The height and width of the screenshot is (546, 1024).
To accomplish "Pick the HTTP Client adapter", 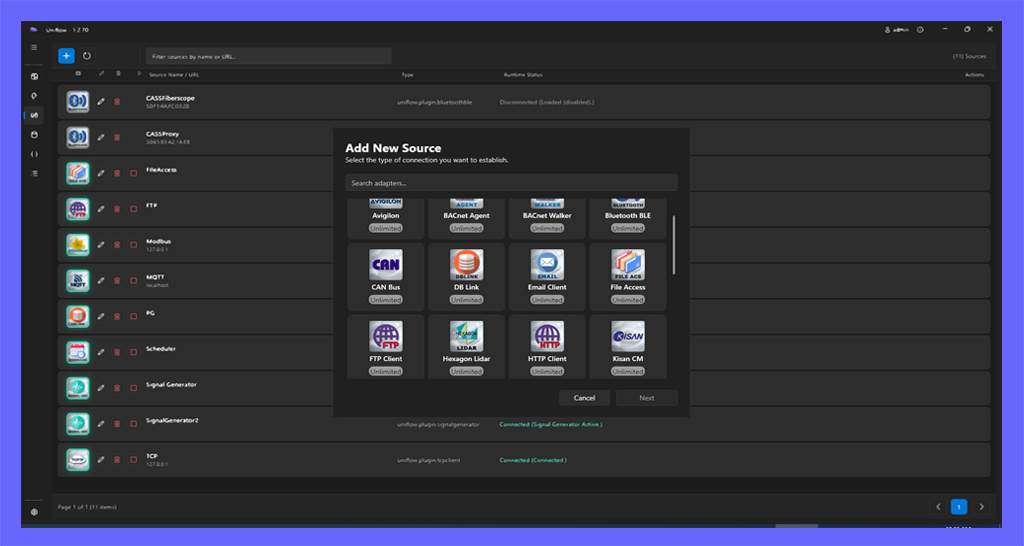I will tap(547, 347).
